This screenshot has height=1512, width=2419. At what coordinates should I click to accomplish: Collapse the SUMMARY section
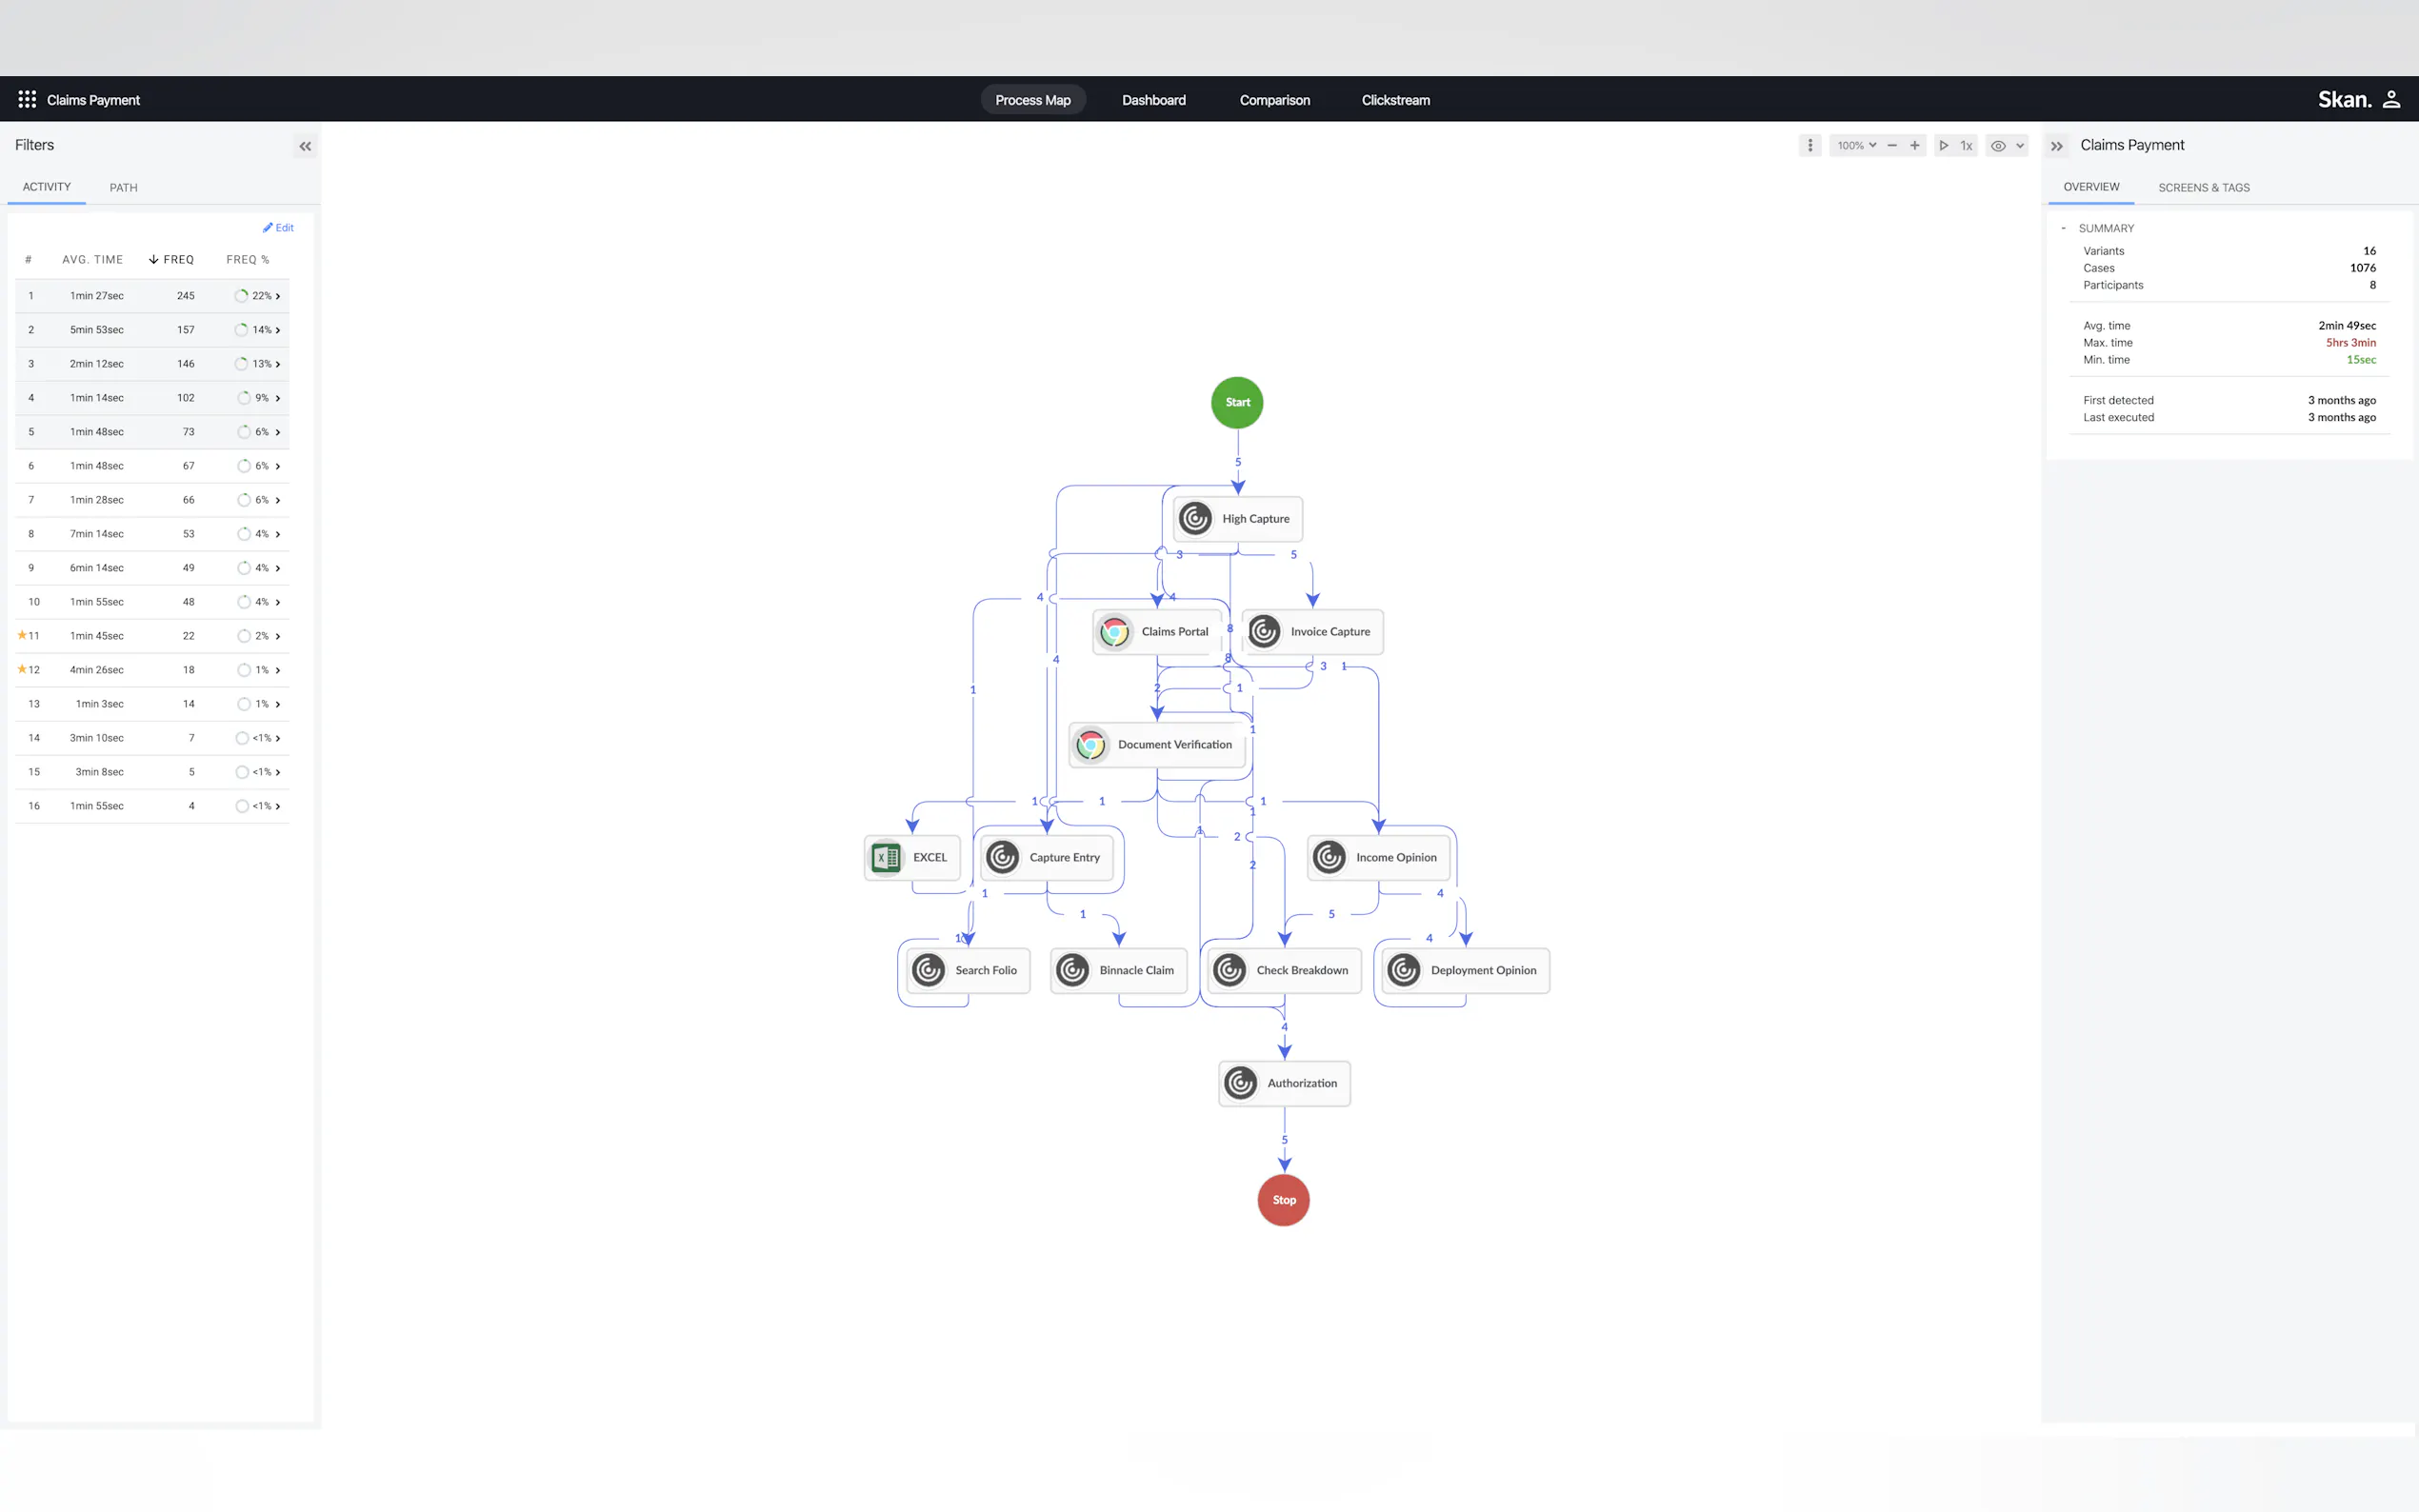click(x=2063, y=228)
